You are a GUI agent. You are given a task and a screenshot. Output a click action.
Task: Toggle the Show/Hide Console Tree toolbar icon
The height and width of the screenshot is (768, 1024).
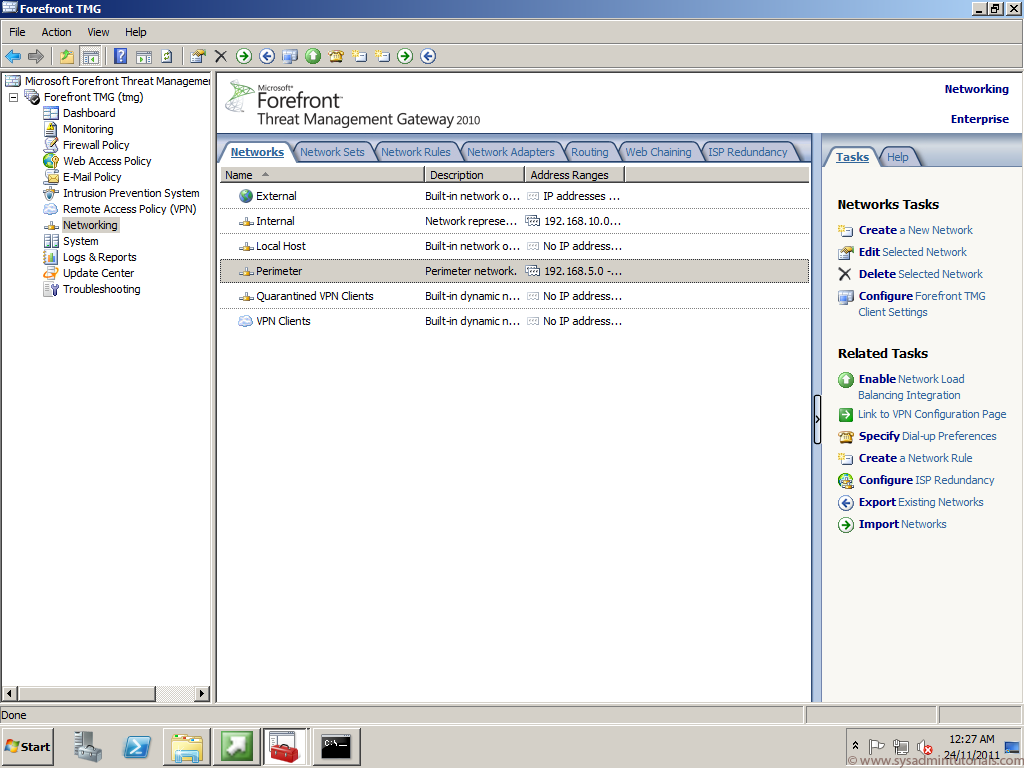point(90,56)
